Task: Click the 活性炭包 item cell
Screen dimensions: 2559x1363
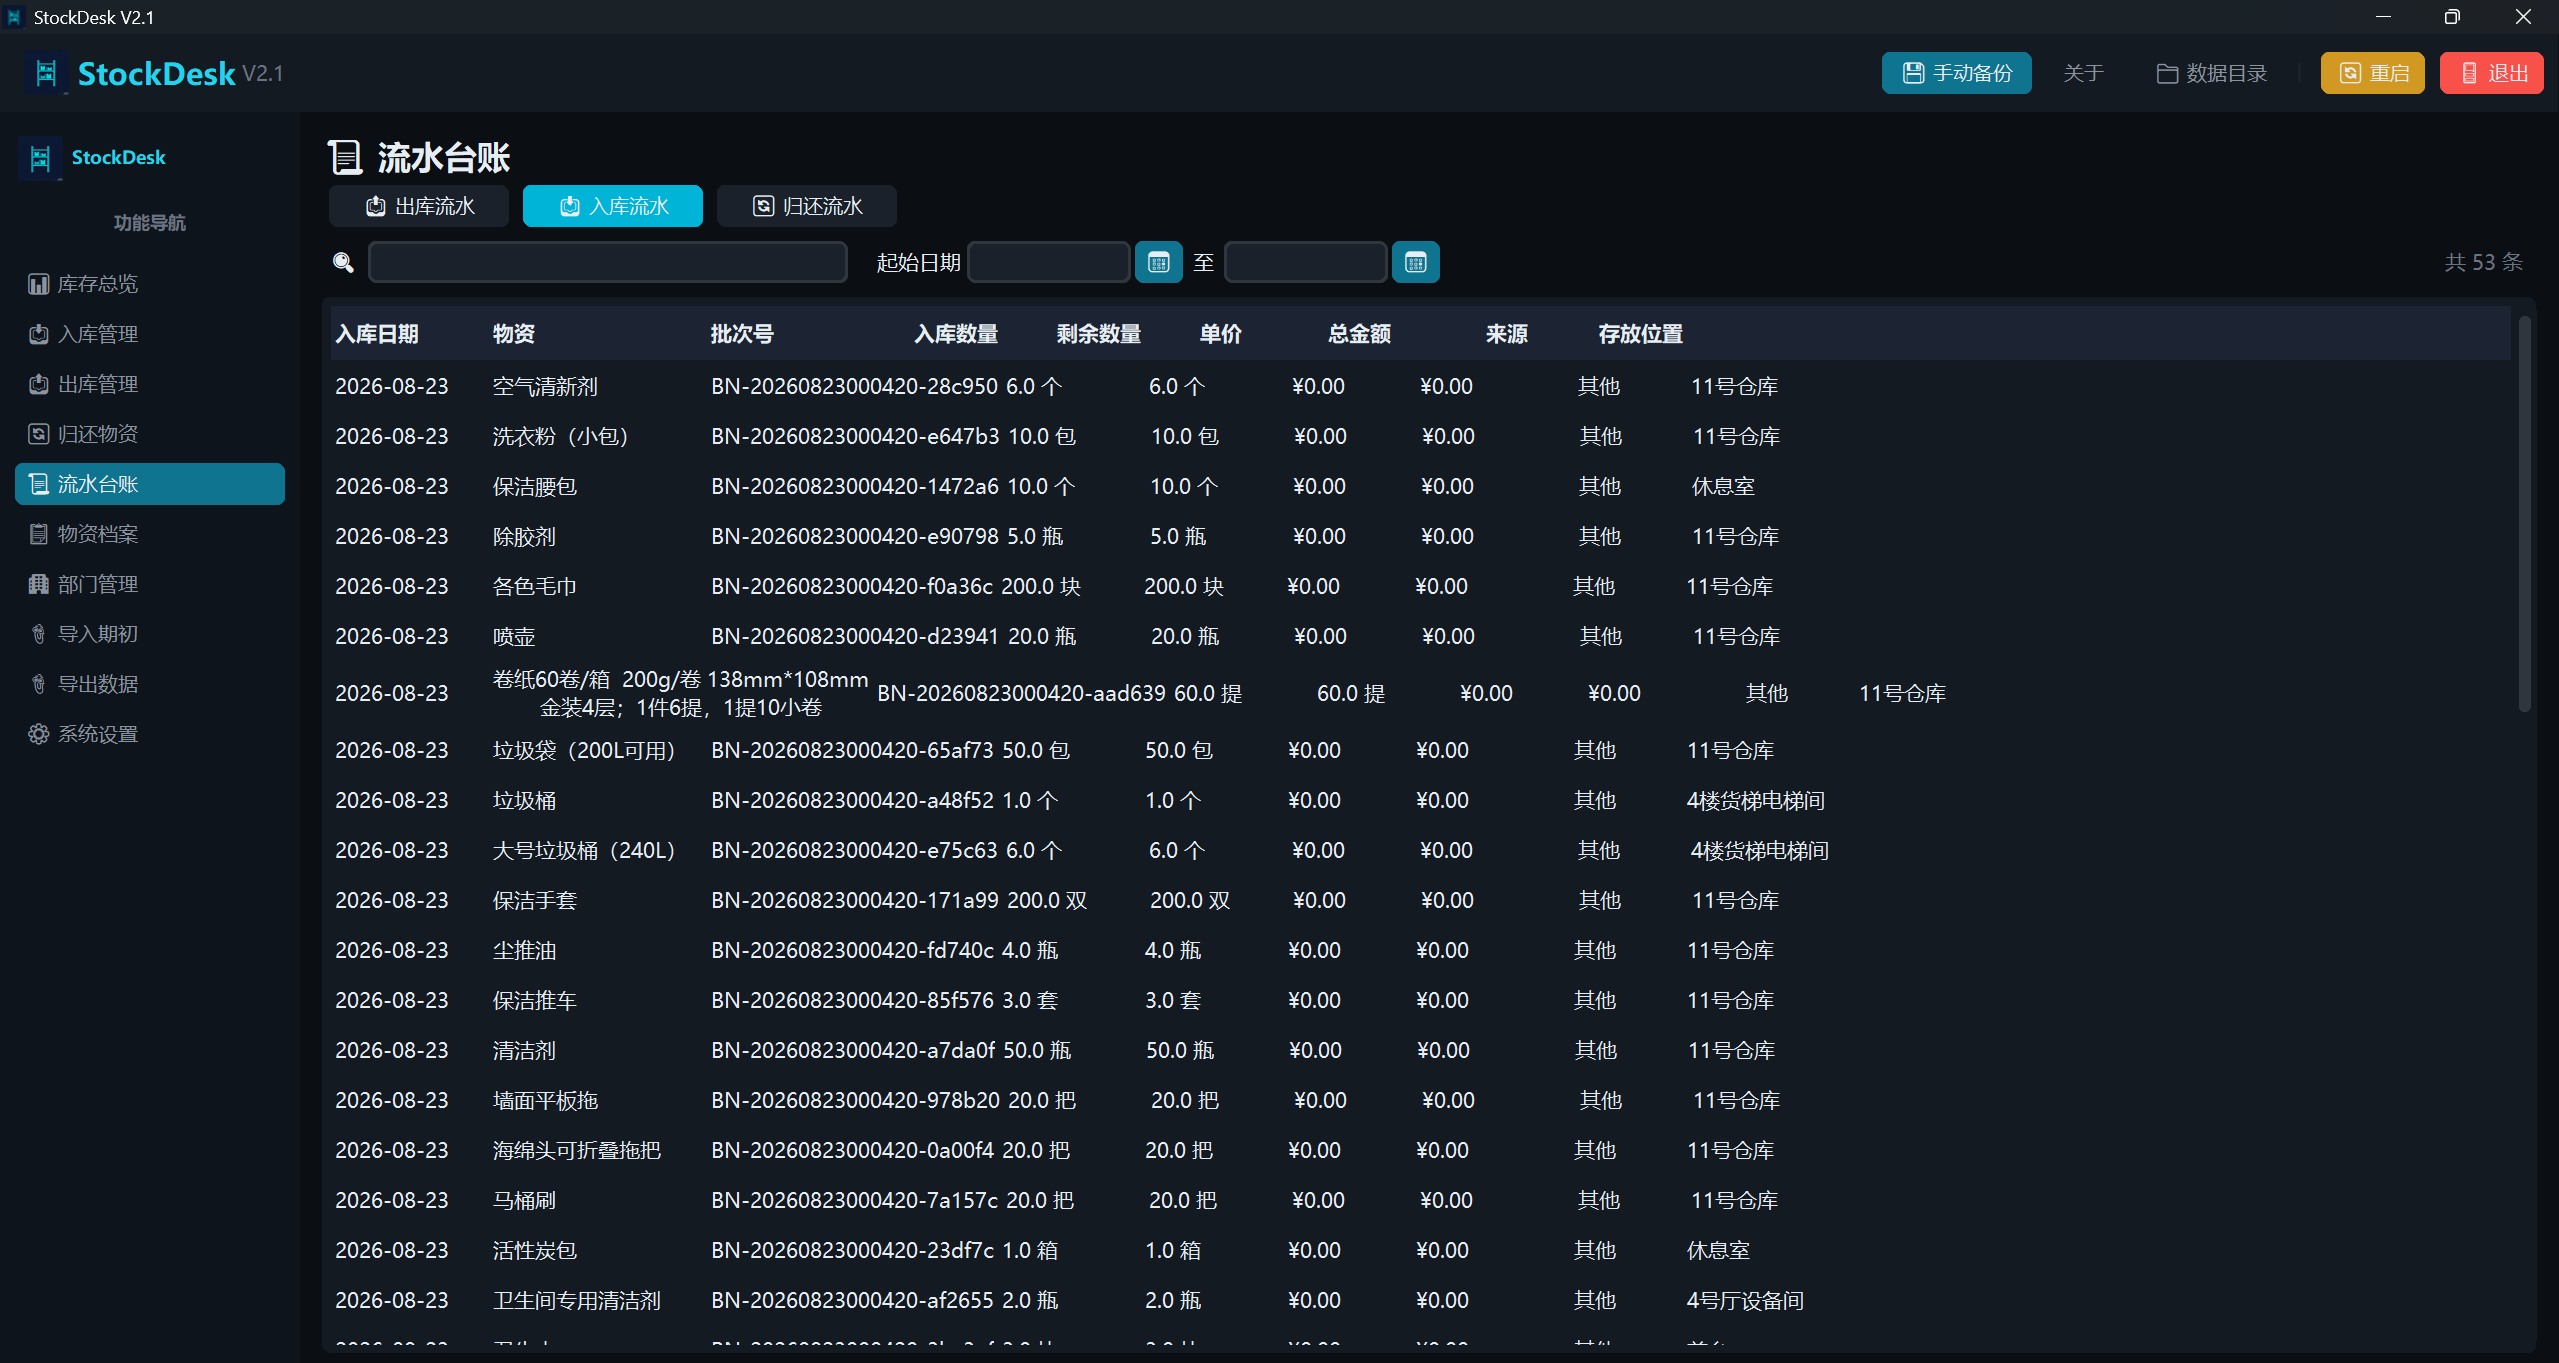Action: pyautogui.click(x=535, y=1250)
